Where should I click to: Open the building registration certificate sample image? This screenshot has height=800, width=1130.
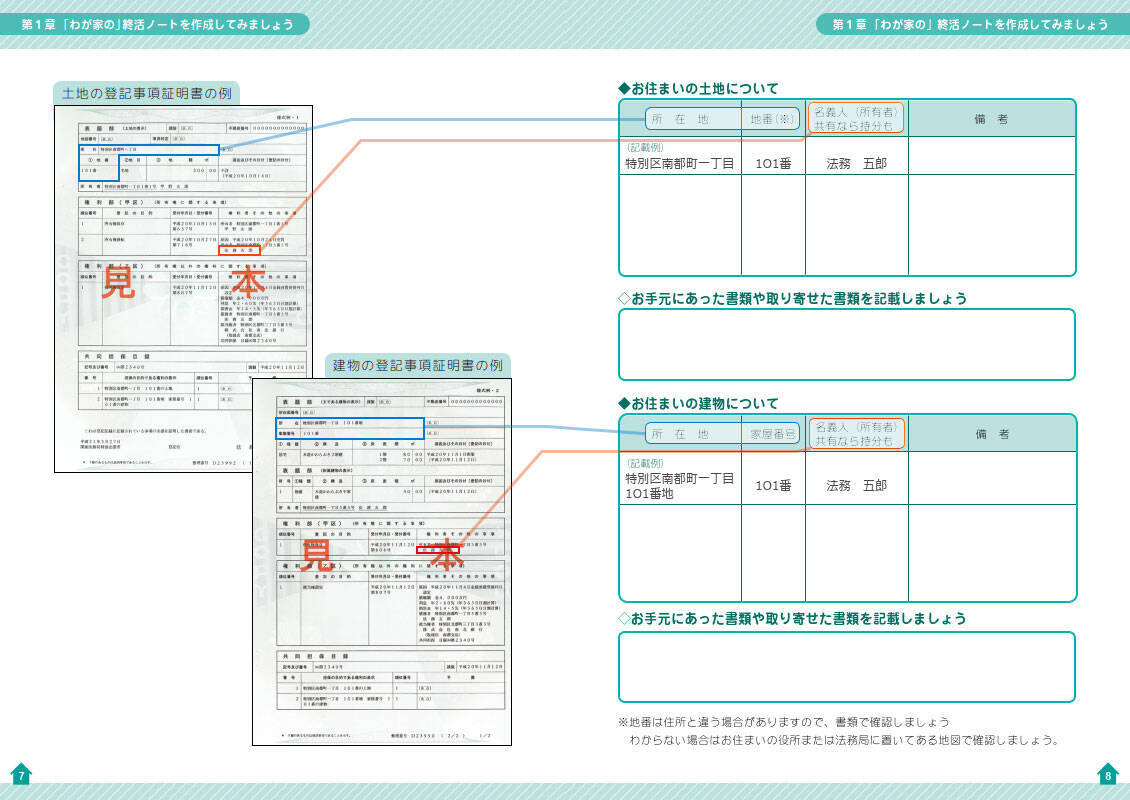tap(382, 560)
